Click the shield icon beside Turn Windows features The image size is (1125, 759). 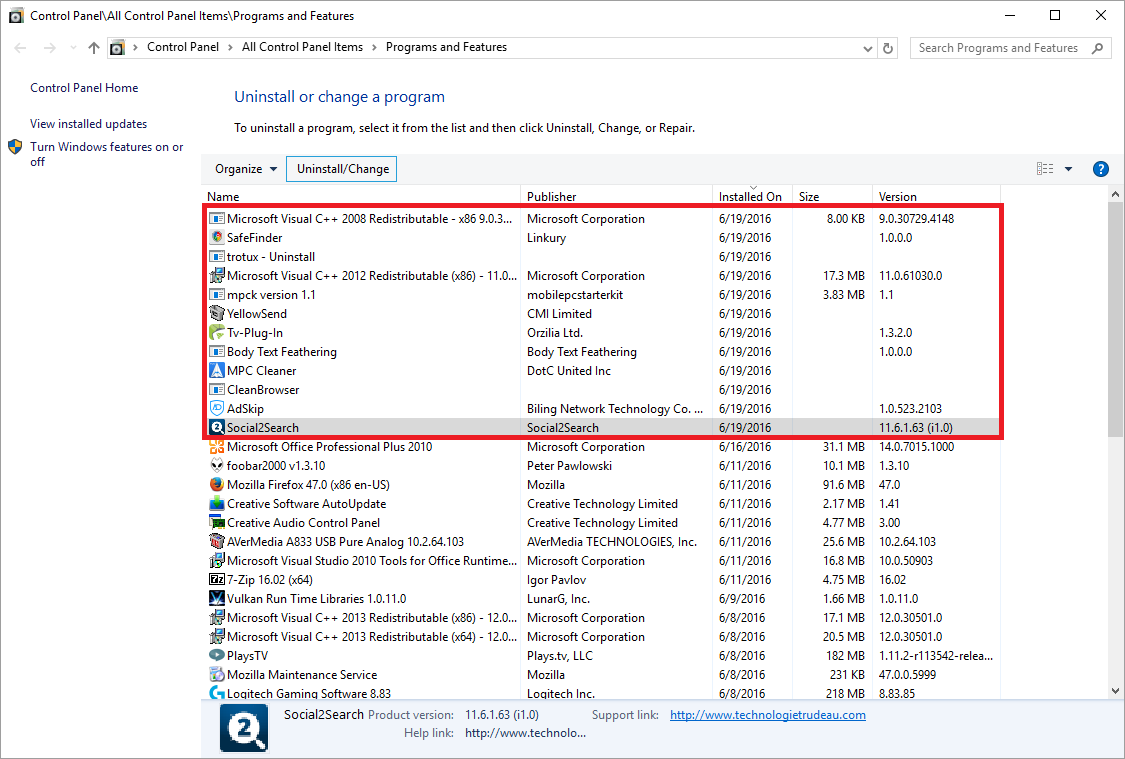click(x=15, y=147)
